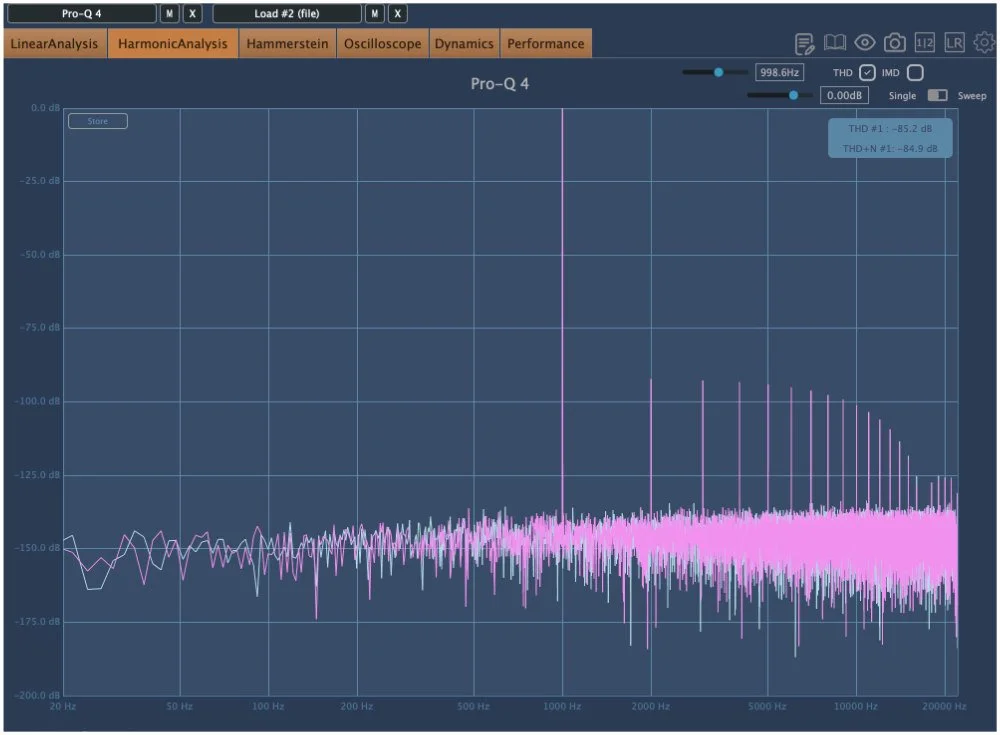Click the THD #1 readout
Screen dimensions: 1000x735
coord(890,129)
